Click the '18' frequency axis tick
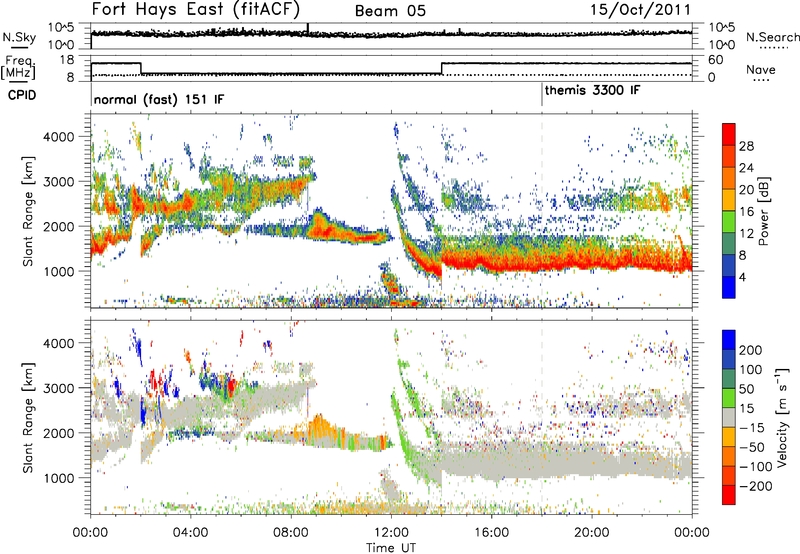 66,60
